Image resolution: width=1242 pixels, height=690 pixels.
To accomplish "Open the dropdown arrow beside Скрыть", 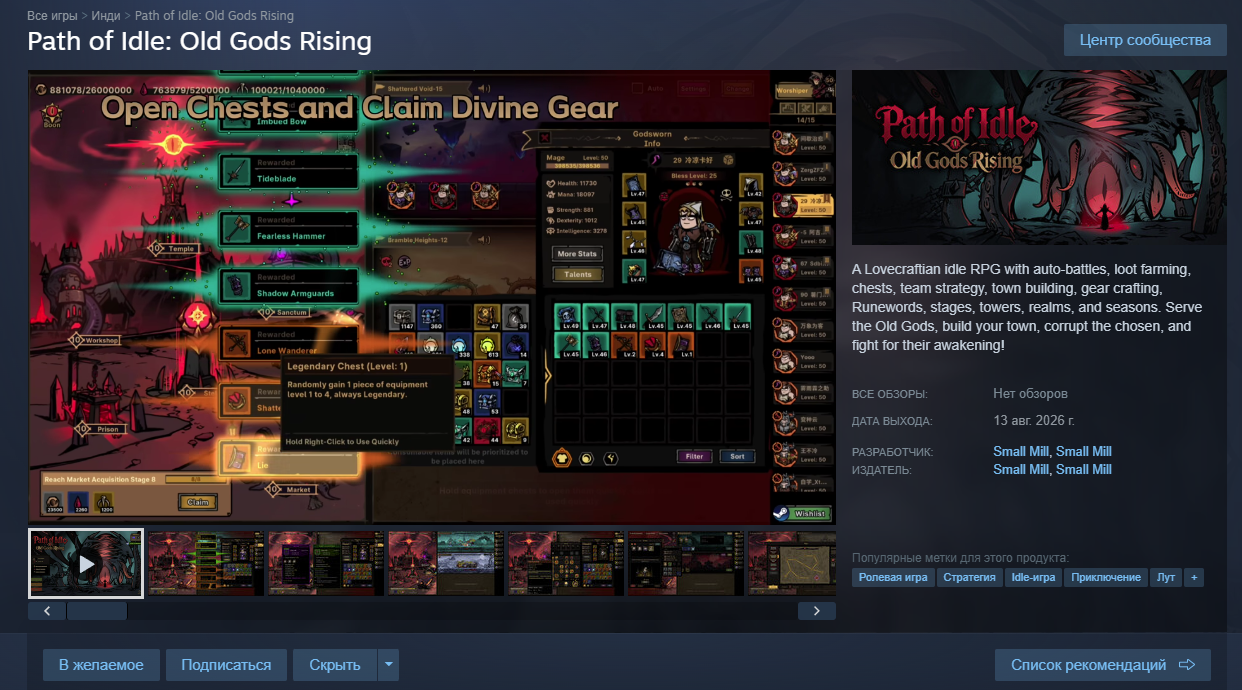I will (x=389, y=665).
